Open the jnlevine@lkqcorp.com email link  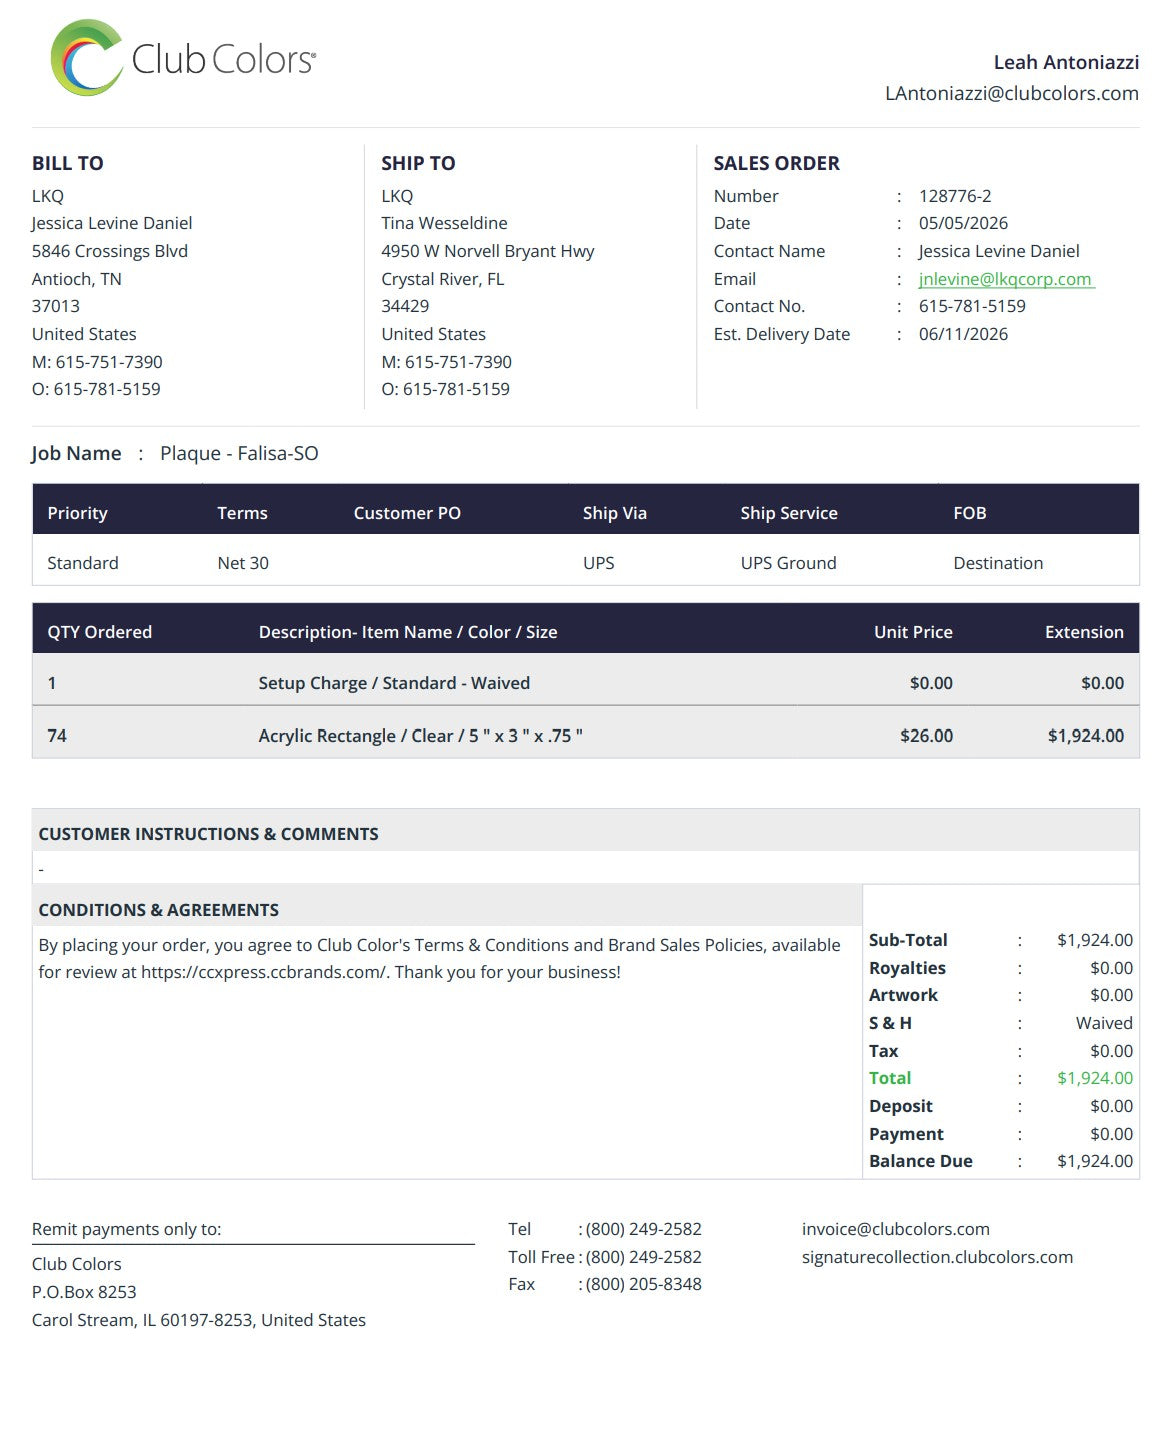click(x=1006, y=279)
